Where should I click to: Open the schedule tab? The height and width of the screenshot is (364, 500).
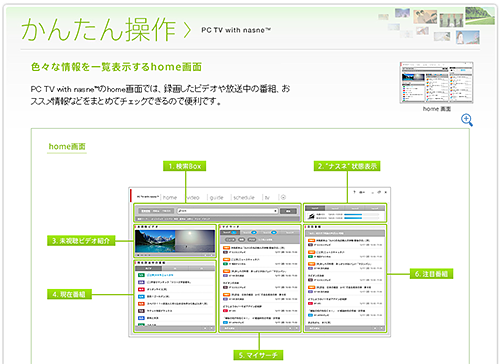[244, 197]
